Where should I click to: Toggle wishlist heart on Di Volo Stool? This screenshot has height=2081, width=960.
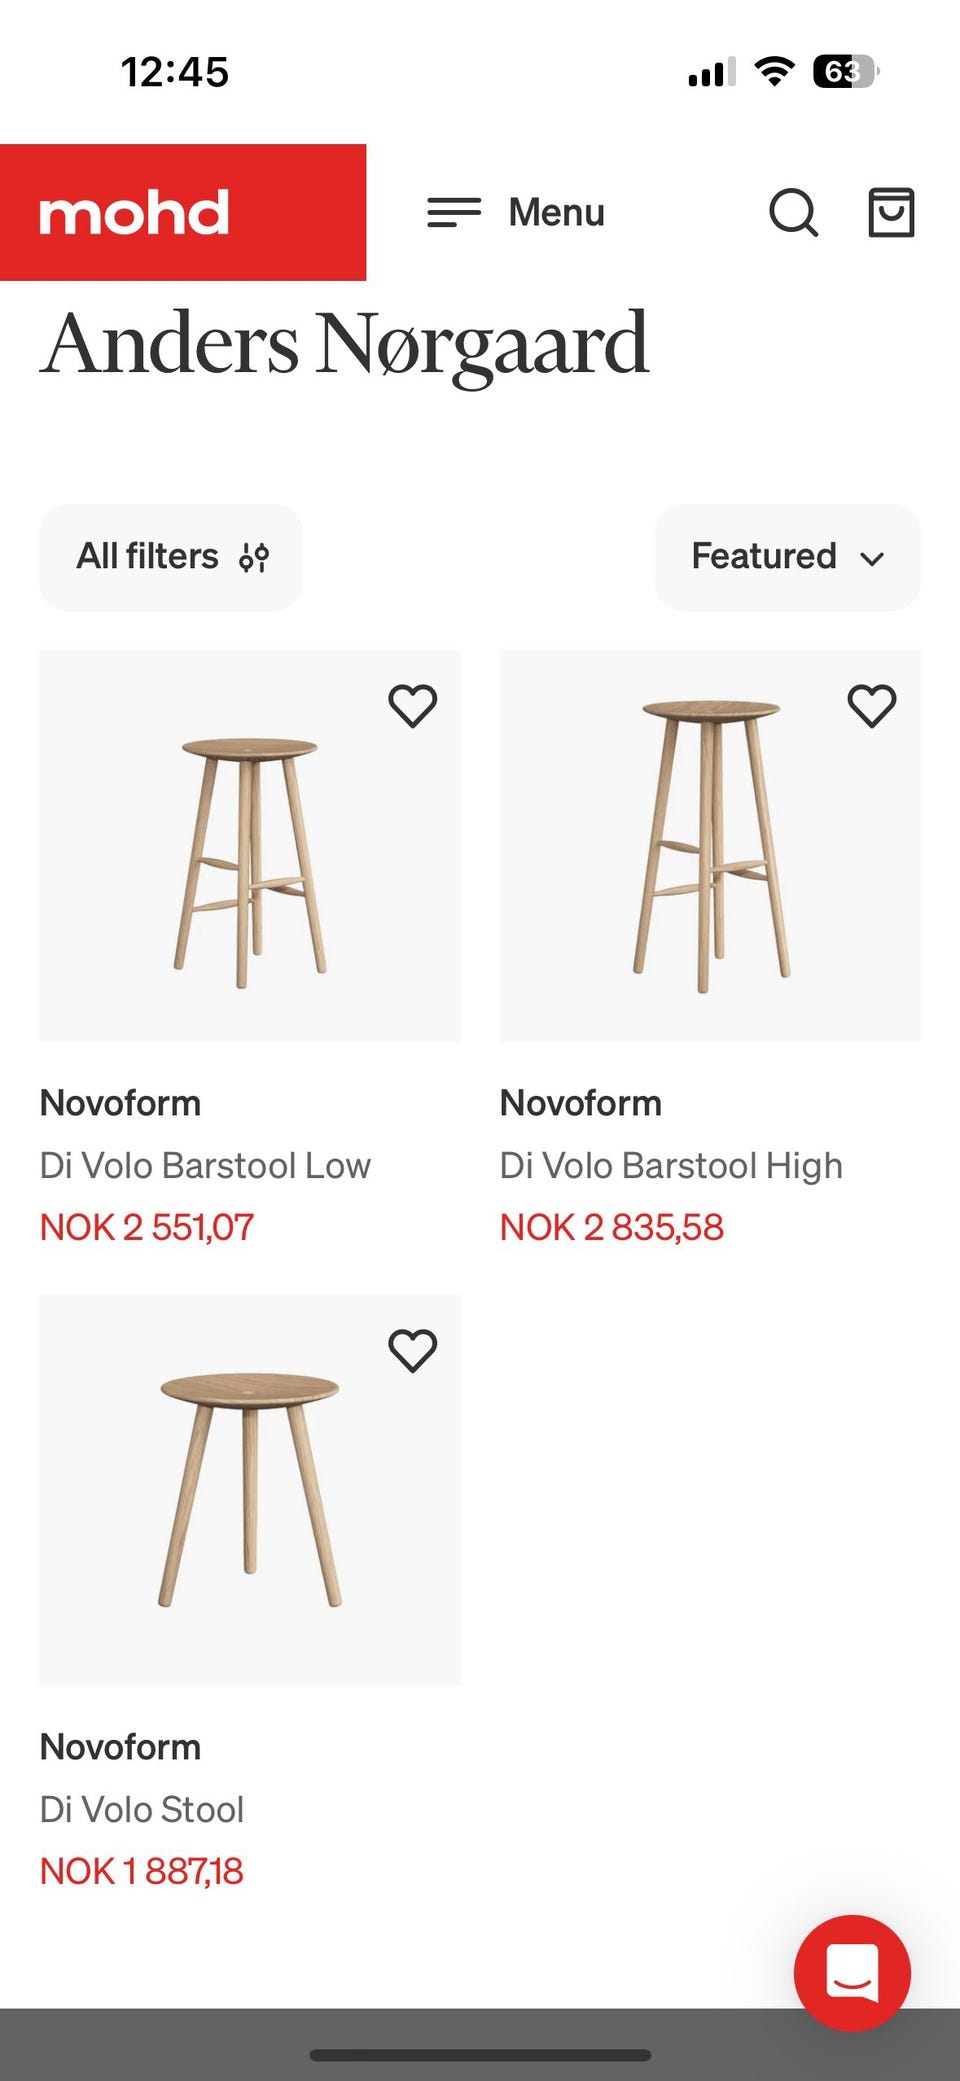tap(412, 1351)
